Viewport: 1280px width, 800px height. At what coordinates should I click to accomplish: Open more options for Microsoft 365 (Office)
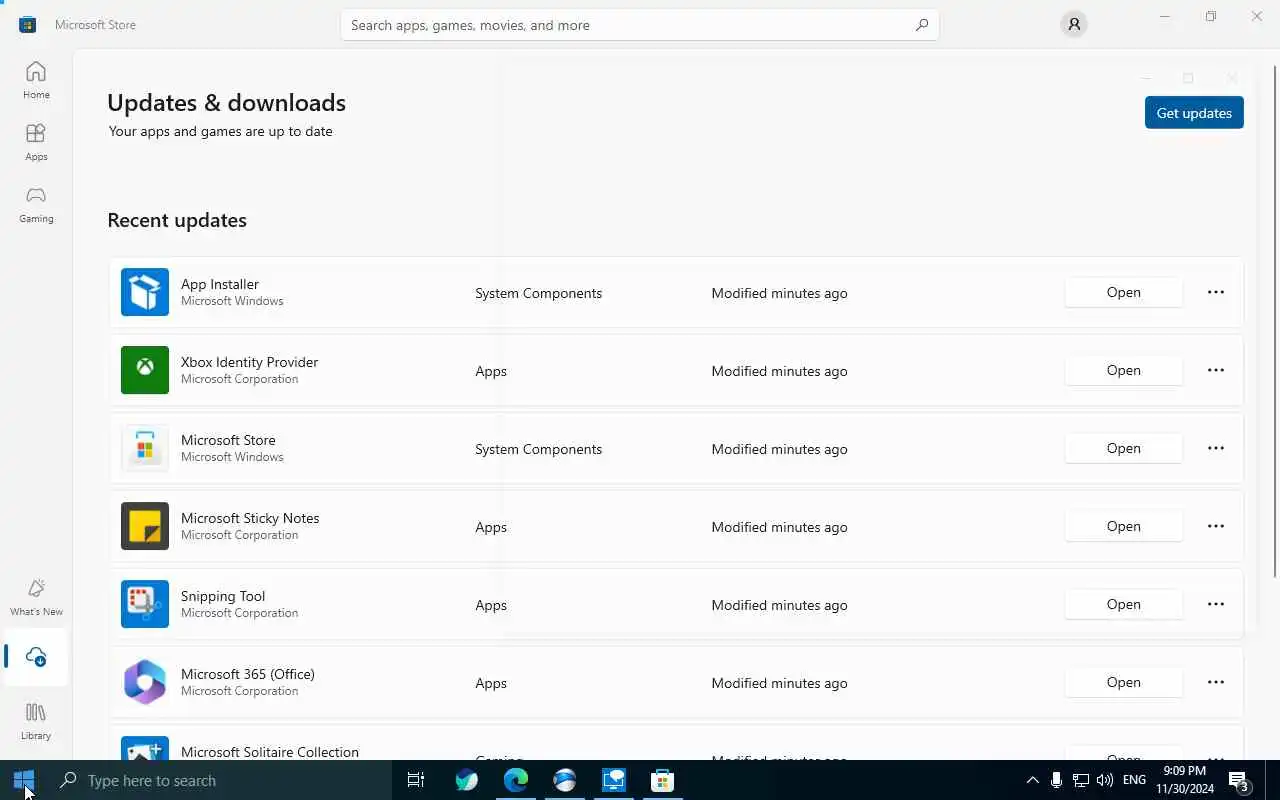pos(1216,682)
